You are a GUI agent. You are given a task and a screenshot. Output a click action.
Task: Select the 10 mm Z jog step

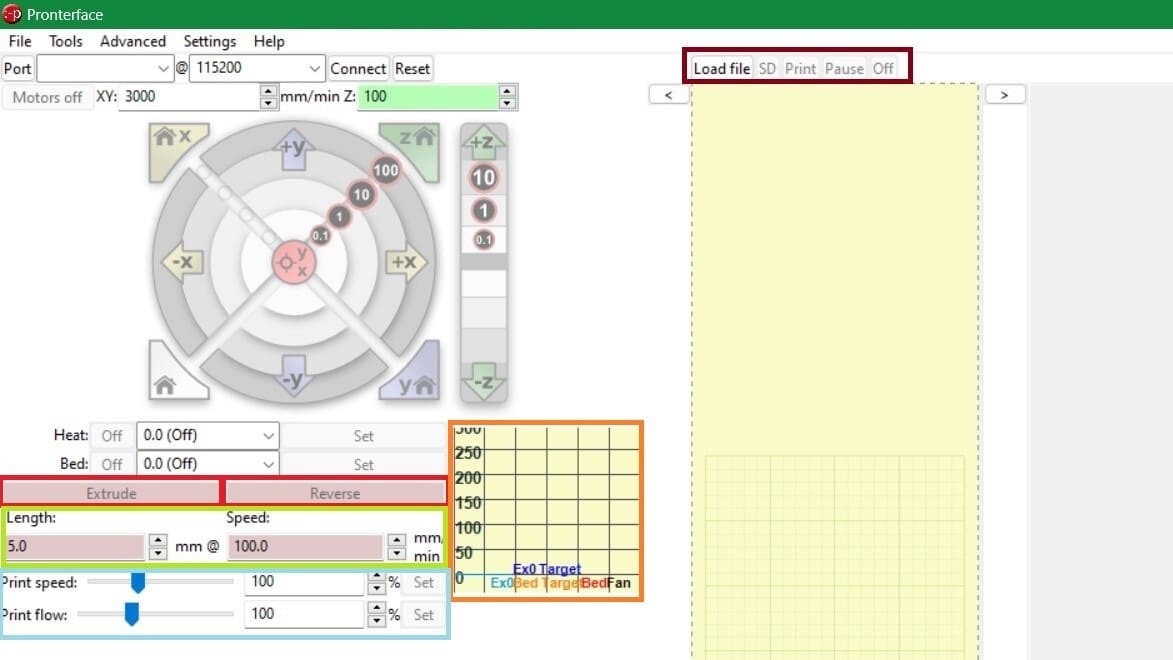click(x=483, y=177)
